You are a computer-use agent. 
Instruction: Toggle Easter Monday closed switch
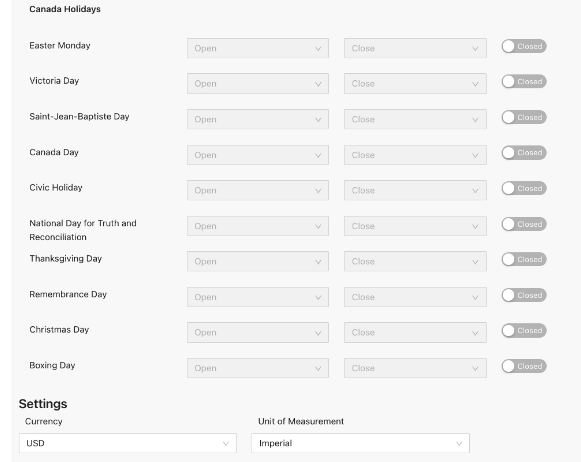(x=524, y=46)
